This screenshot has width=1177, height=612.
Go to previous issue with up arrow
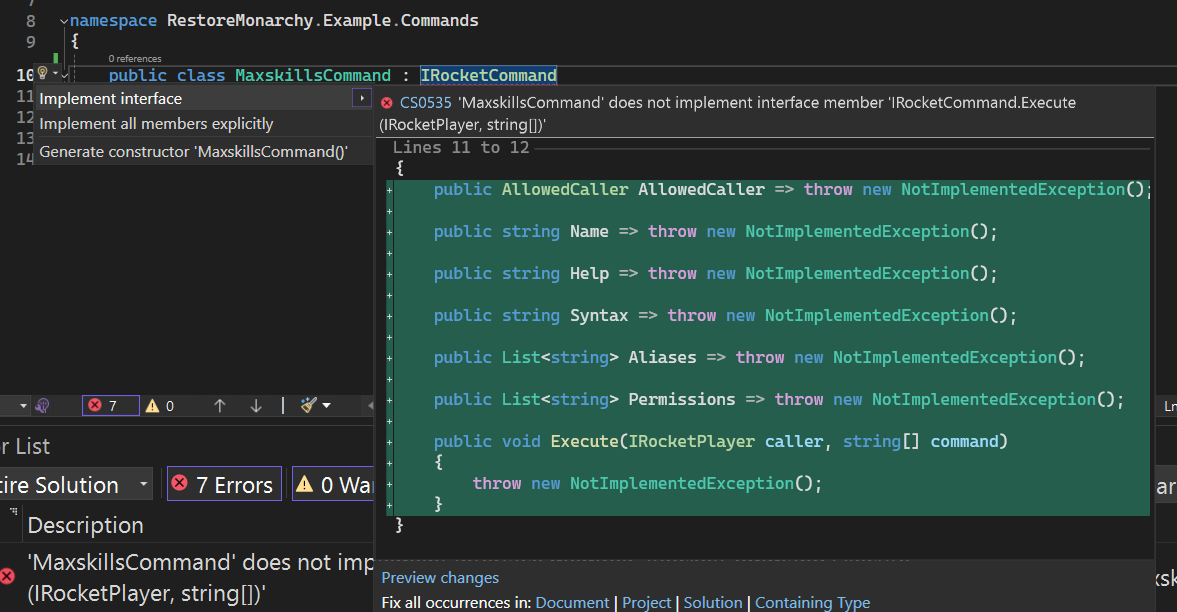pos(220,406)
